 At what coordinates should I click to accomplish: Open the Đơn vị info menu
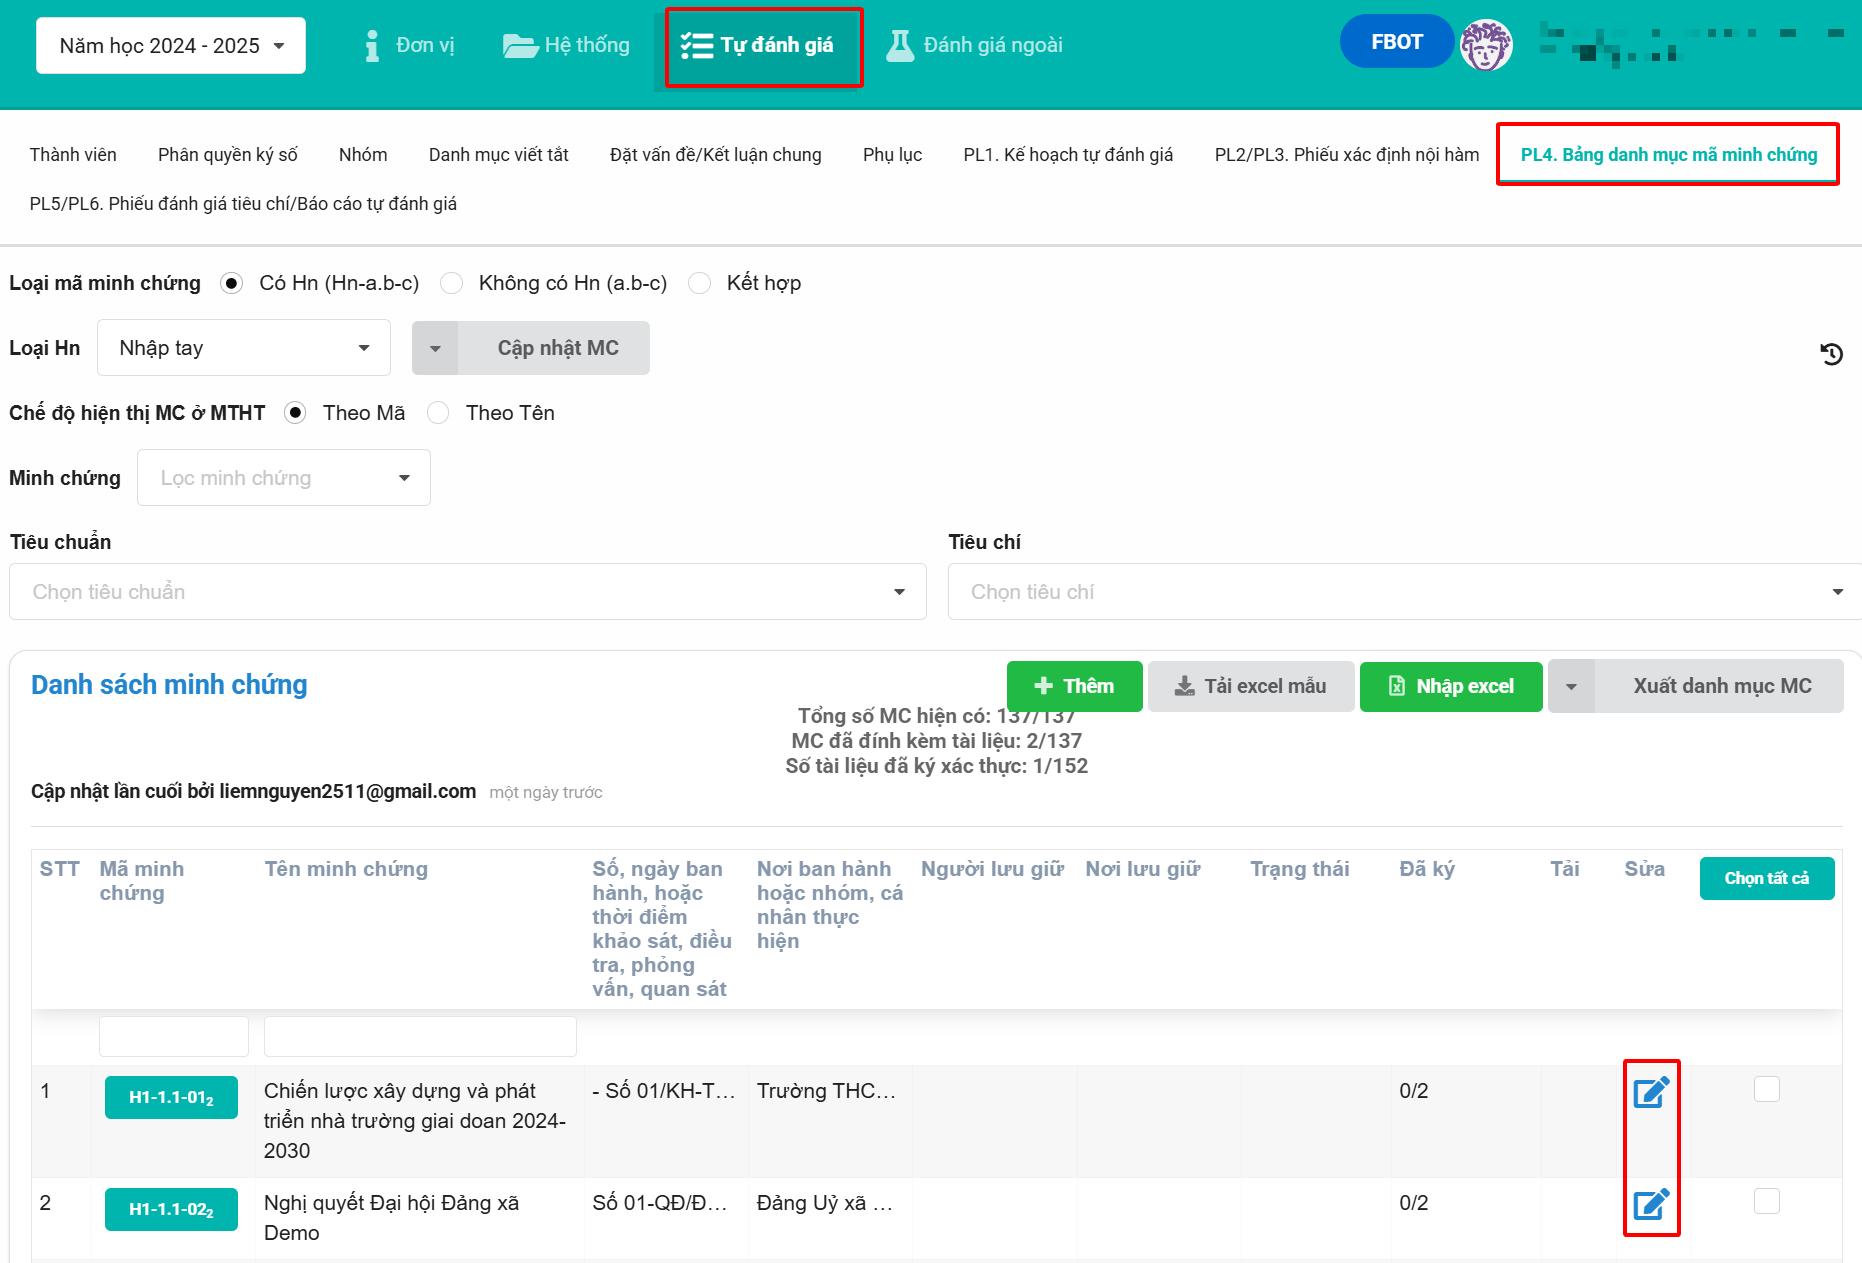(409, 45)
